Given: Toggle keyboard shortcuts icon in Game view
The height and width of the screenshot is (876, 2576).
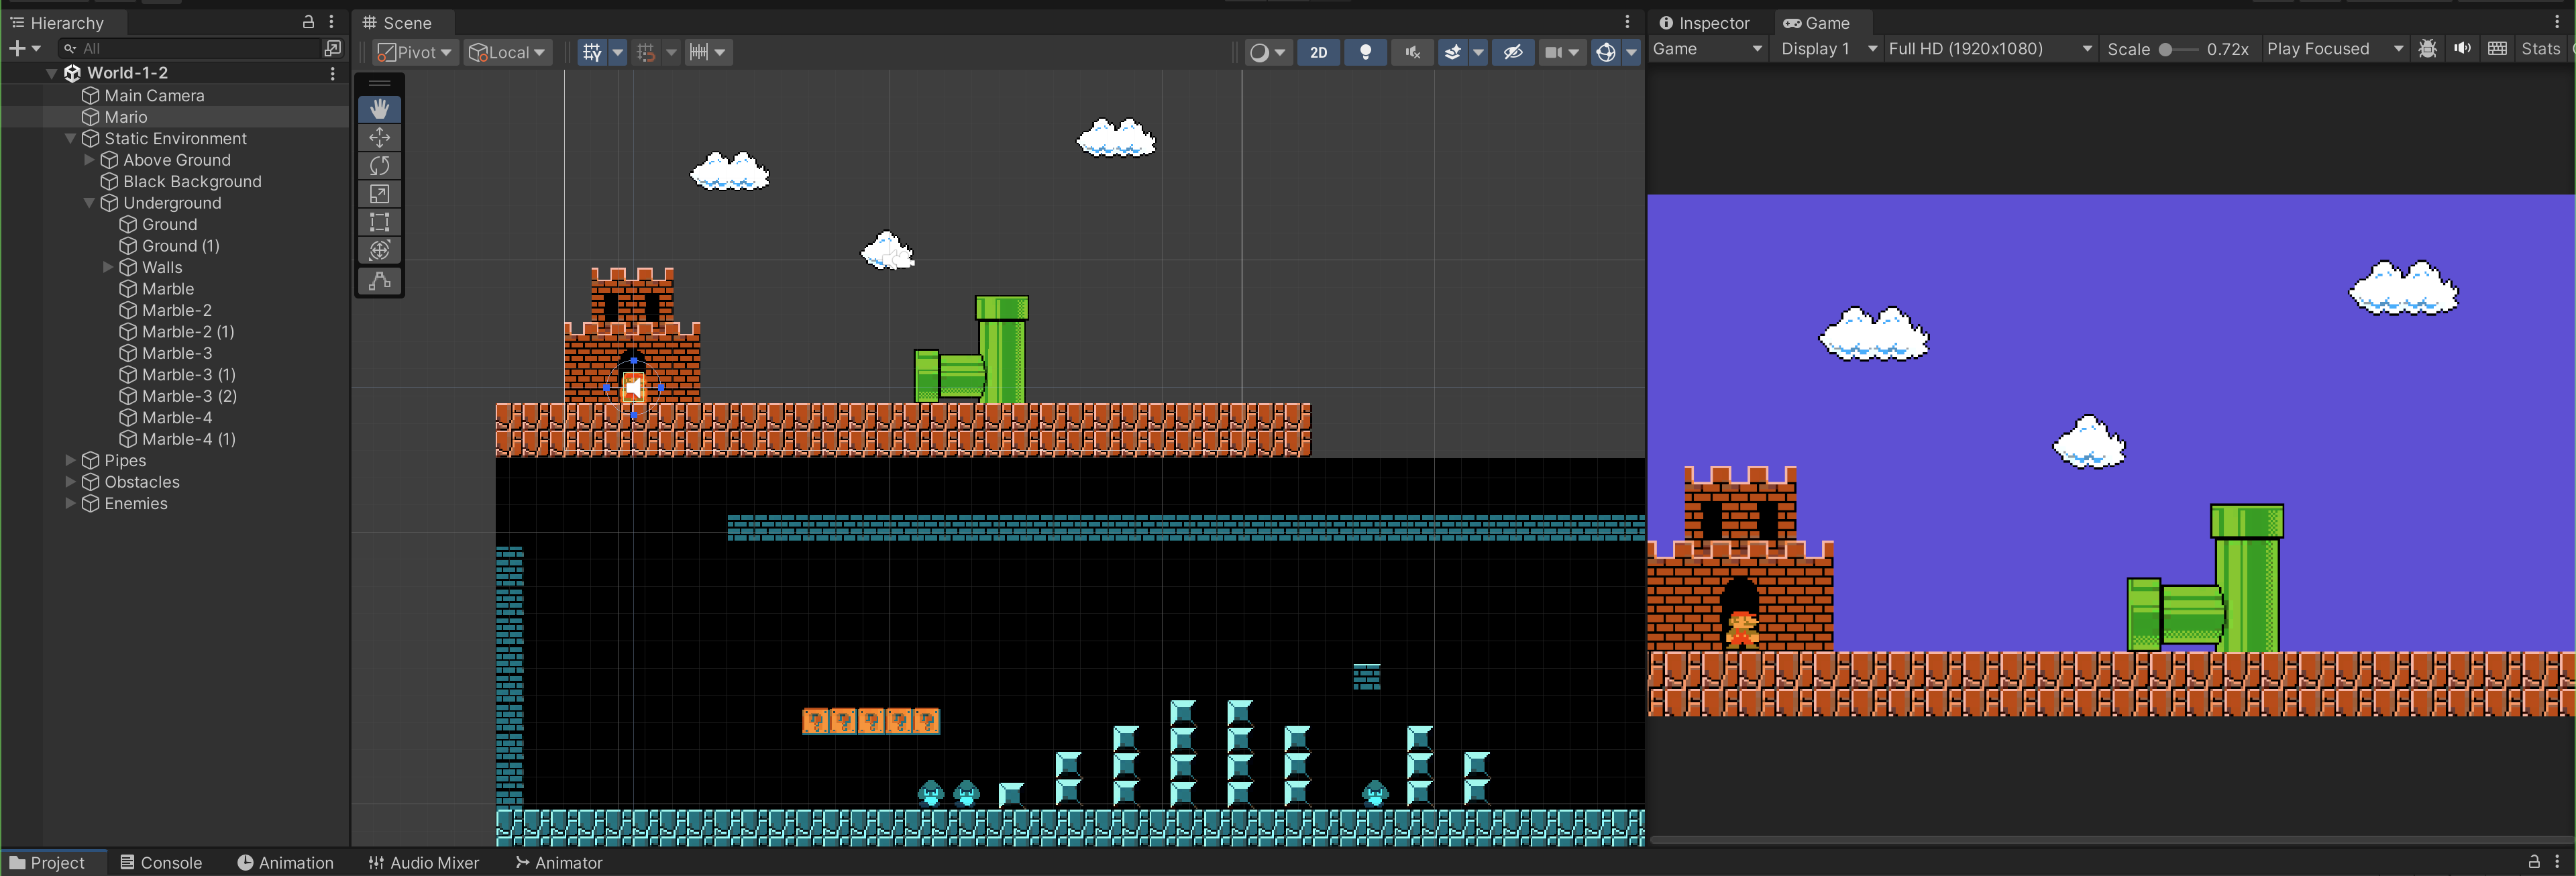Looking at the screenshot, I should tap(2497, 49).
